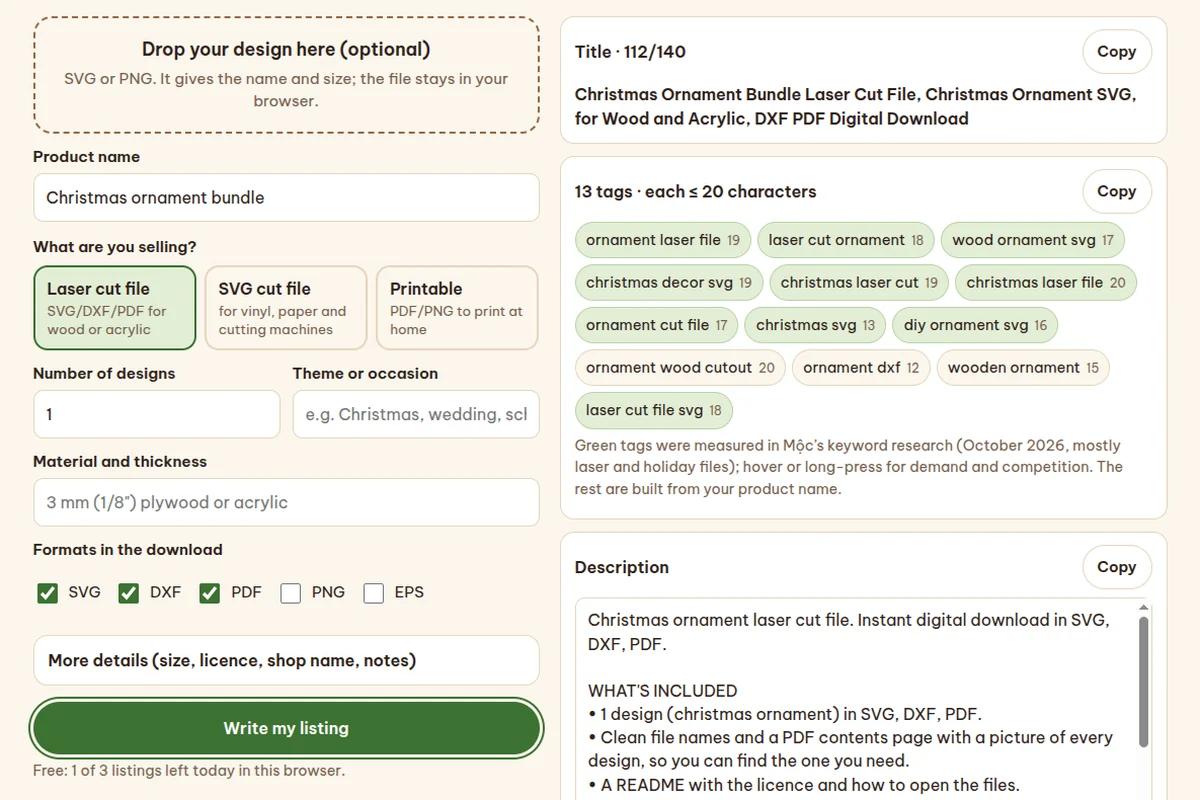
Task: Uncheck the SVG format checkbox
Action: (47, 593)
